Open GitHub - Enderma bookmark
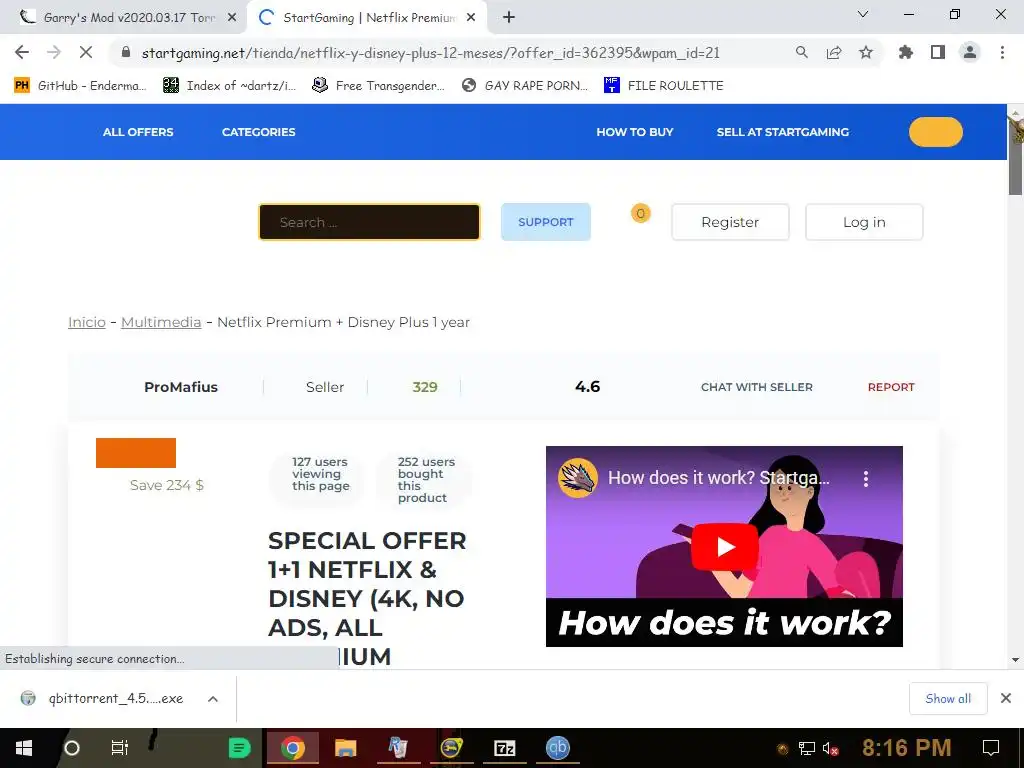 (80, 86)
